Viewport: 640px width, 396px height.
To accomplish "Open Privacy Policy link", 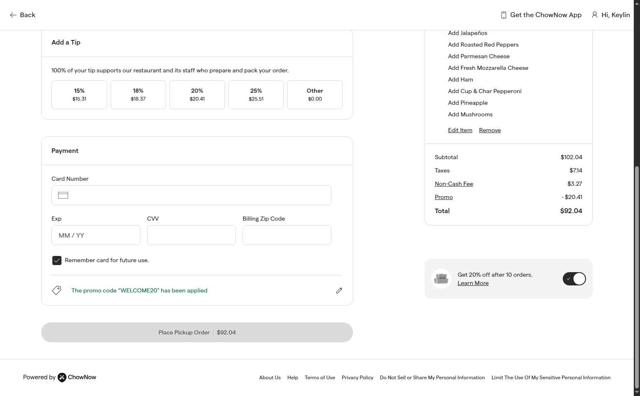I will pyautogui.click(x=358, y=378).
